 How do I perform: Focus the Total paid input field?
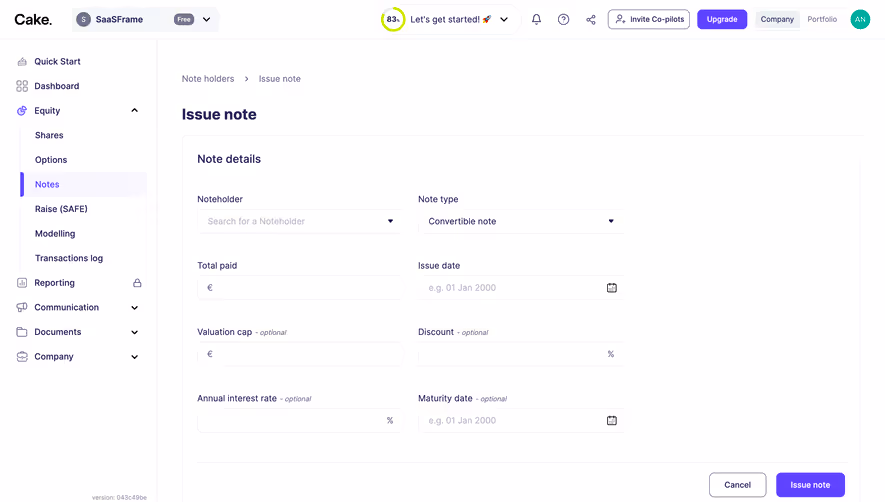point(299,288)
